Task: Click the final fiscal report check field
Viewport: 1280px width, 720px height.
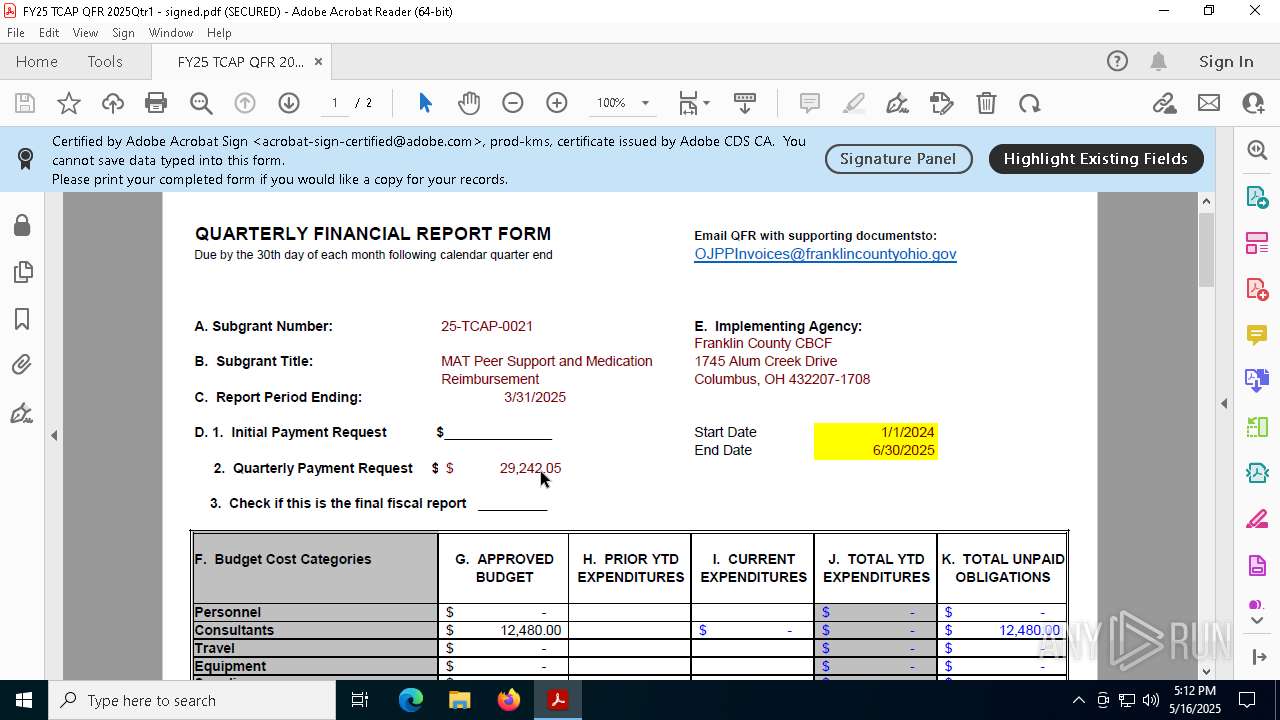Action: [x=512, y=503]
